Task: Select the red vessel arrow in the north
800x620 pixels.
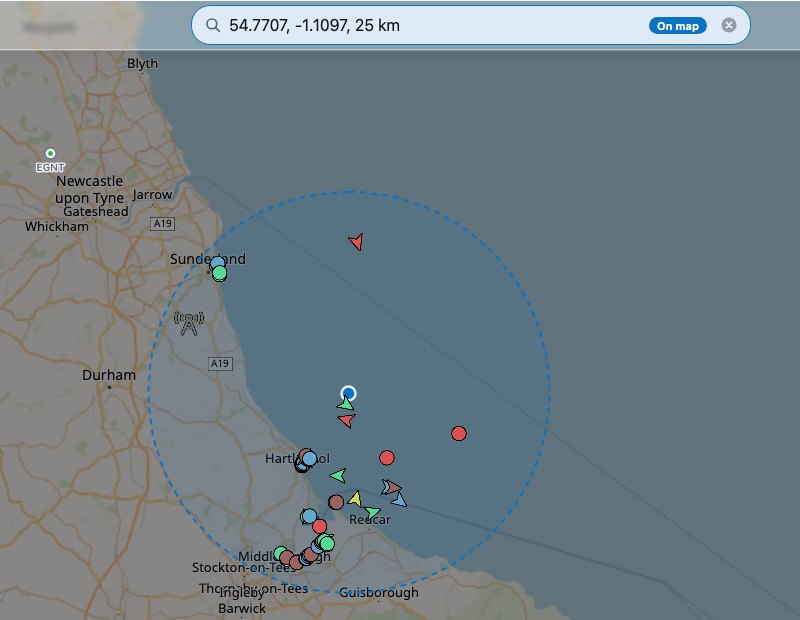Action: (356, 241)
